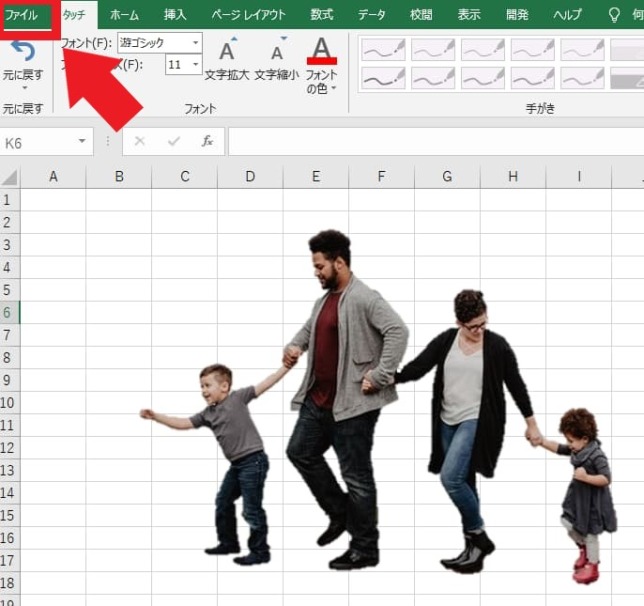Screen dimensions: 644x606
Task: Select row 1 header
Action: (x=10, y=200)
